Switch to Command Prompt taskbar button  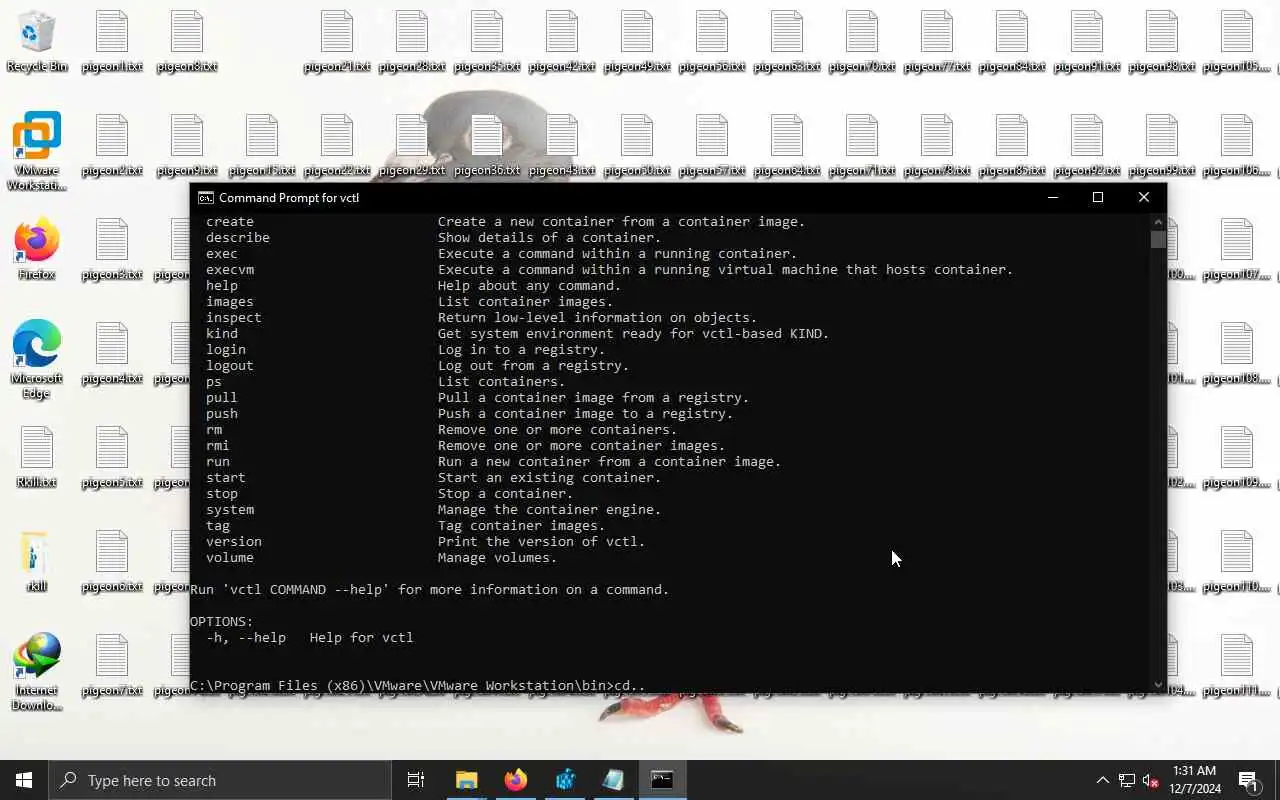tap(662, 780)
